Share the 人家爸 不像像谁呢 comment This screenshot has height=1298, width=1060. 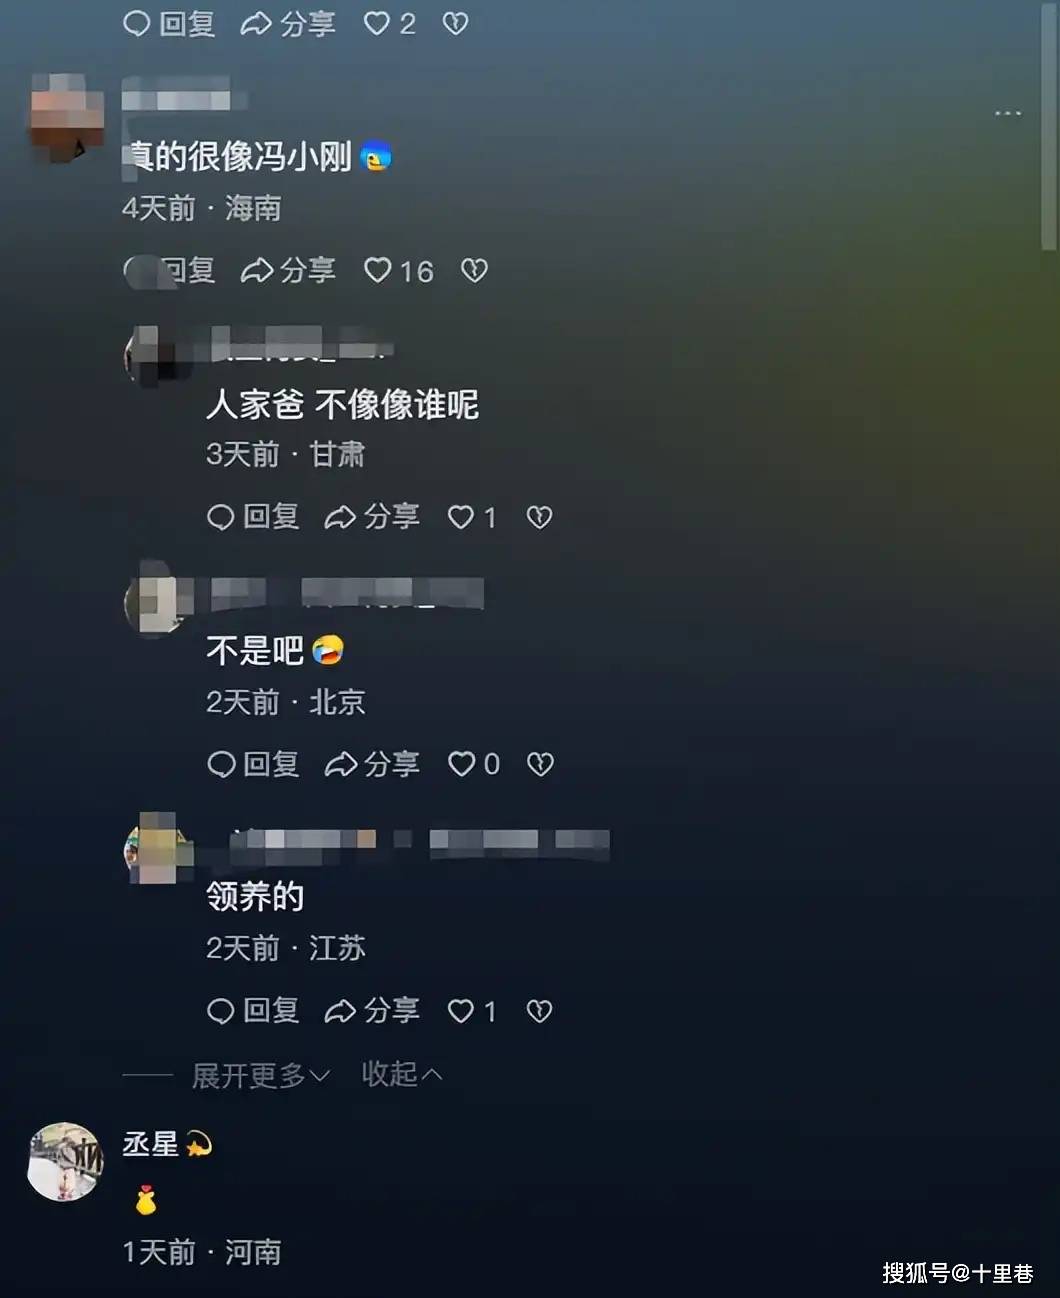coord(372,517)
